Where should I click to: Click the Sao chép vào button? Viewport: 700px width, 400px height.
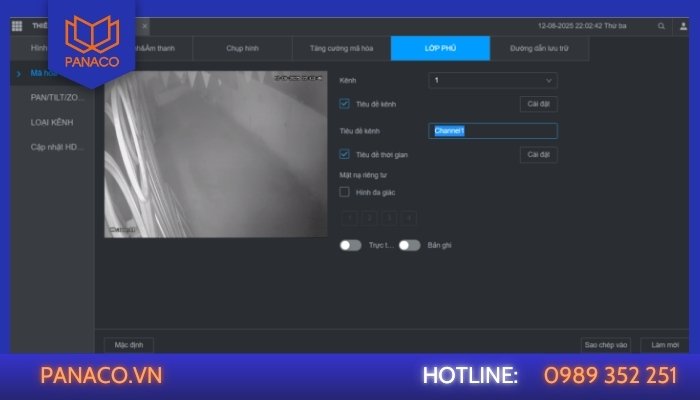[606, 345]
